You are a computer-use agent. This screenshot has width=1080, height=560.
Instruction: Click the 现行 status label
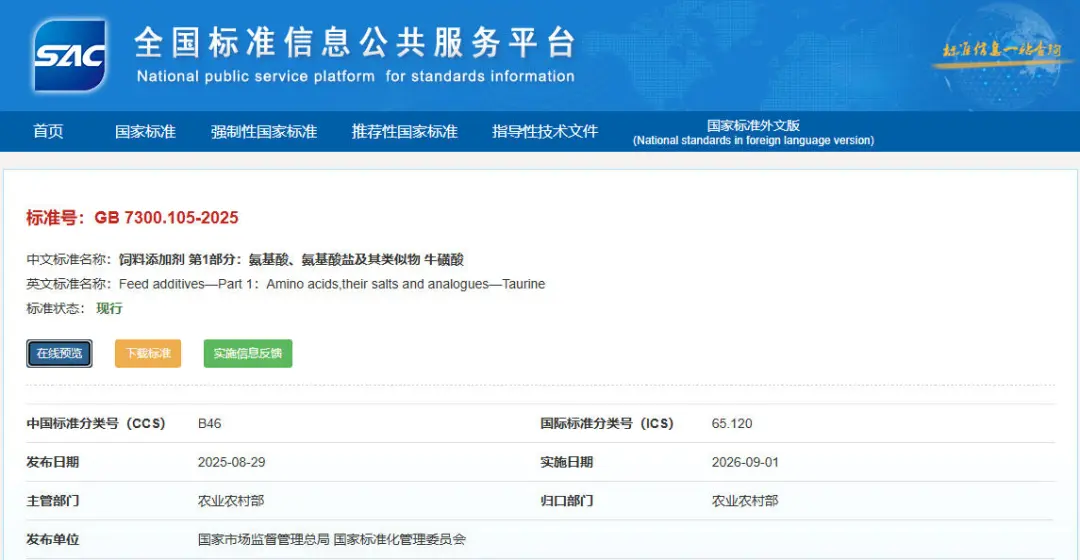click(x=110, y=309)
